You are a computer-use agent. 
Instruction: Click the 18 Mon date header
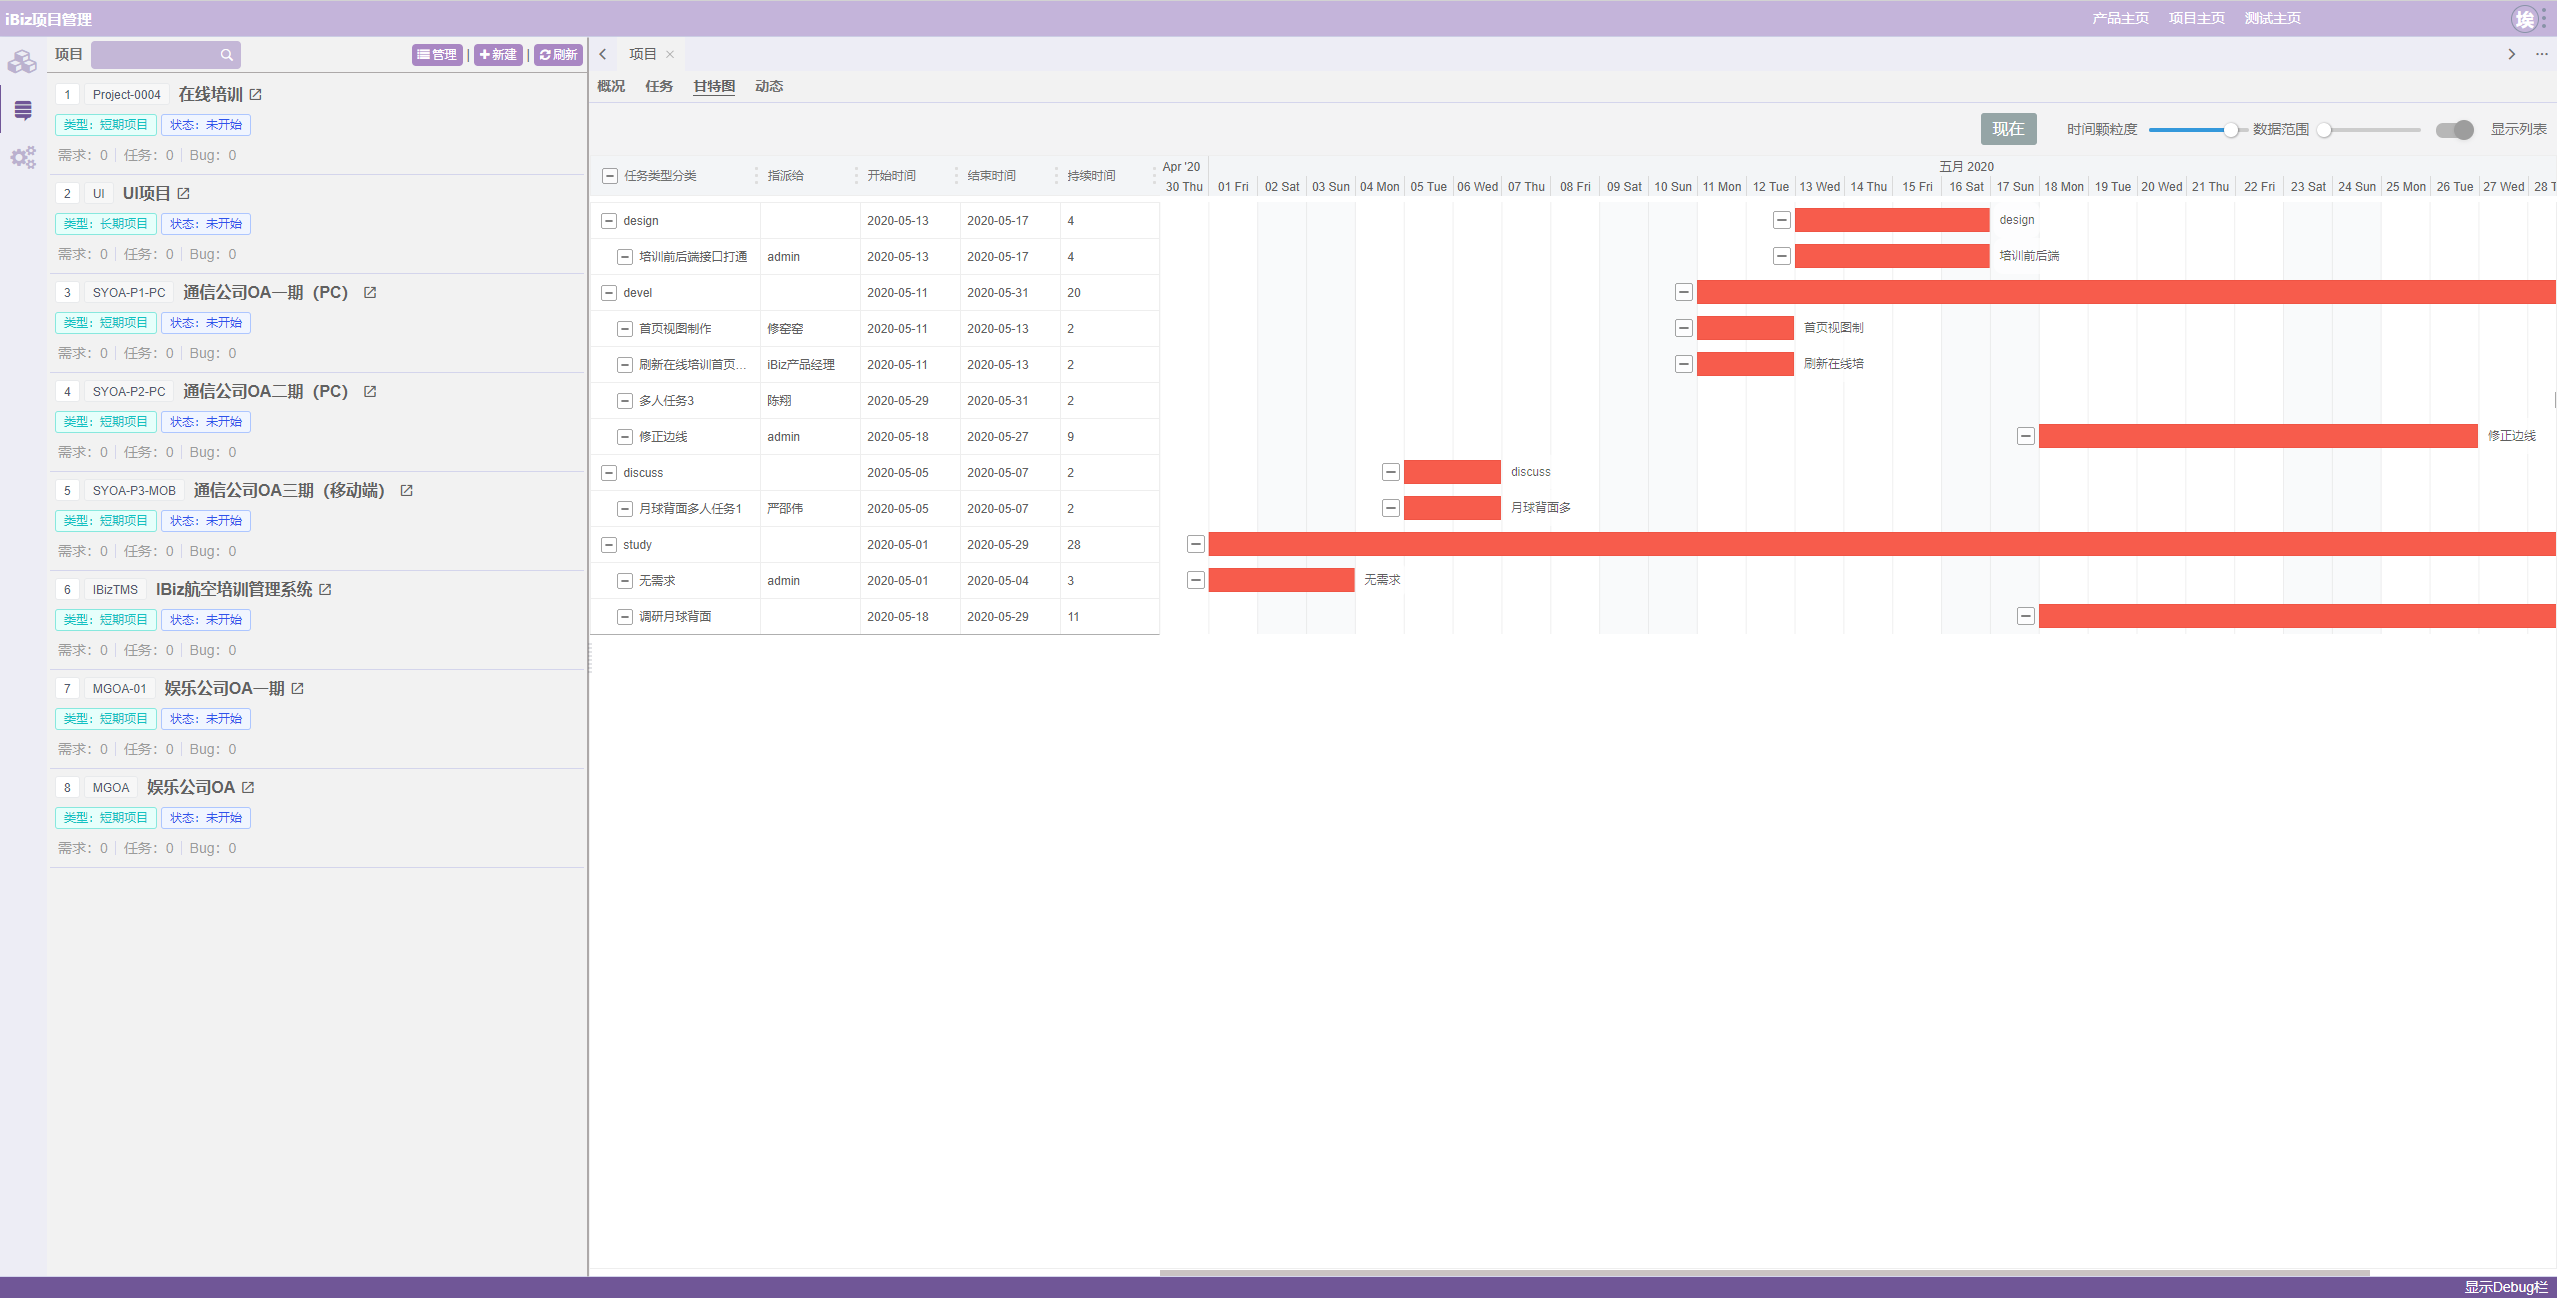2064,187
